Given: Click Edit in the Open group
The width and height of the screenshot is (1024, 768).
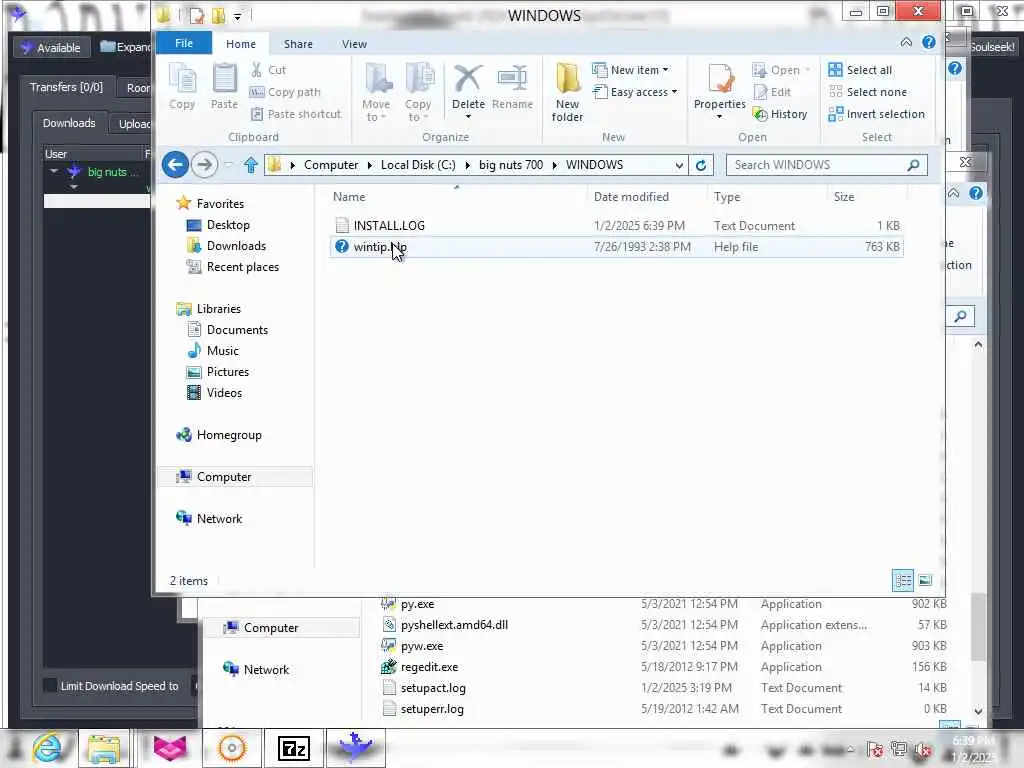Looking at the screenshot, I should 772,92.
